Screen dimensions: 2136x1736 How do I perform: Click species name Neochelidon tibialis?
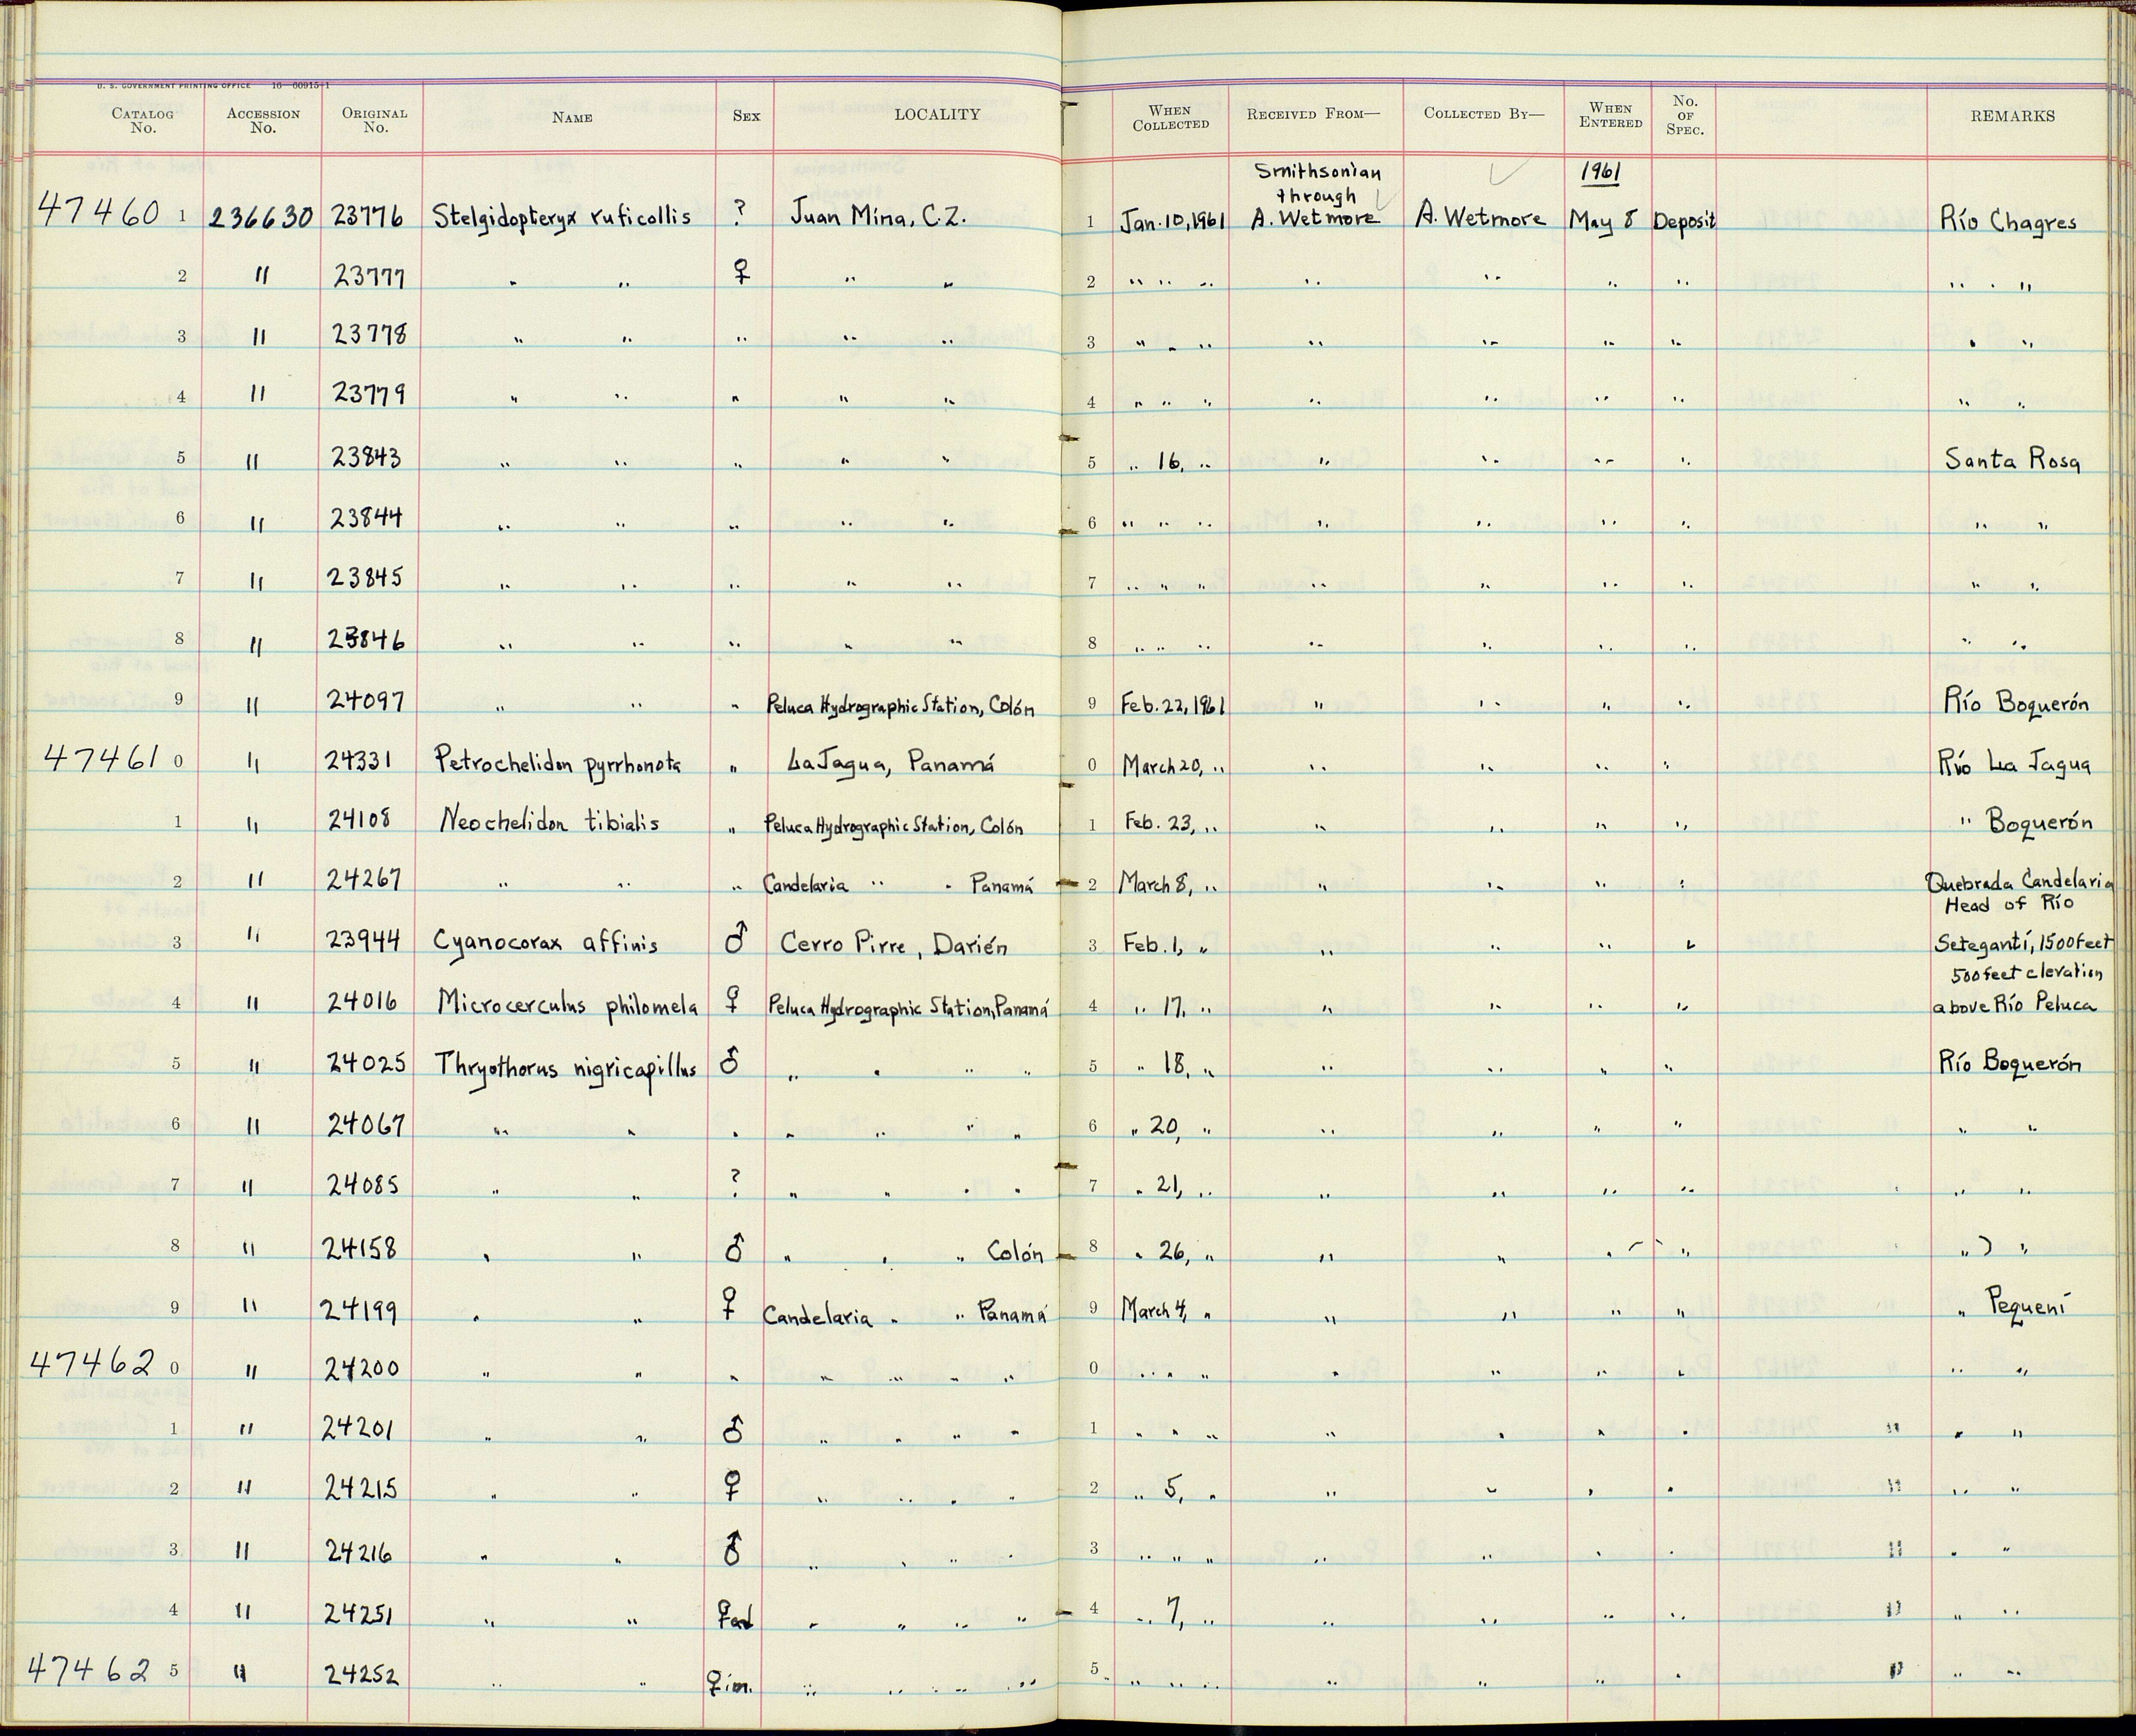(x=549, y=822)
